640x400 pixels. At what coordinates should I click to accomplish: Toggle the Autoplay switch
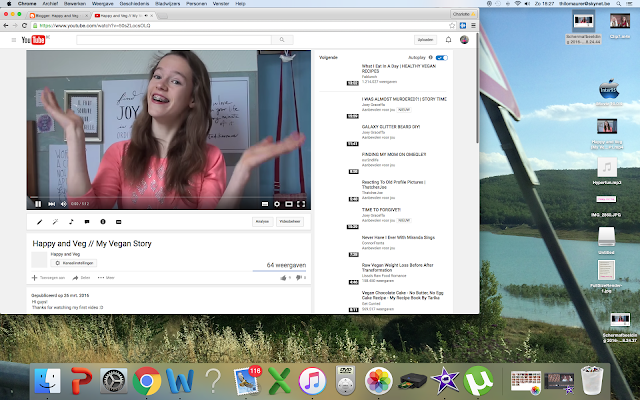click(x=442, y=58)
